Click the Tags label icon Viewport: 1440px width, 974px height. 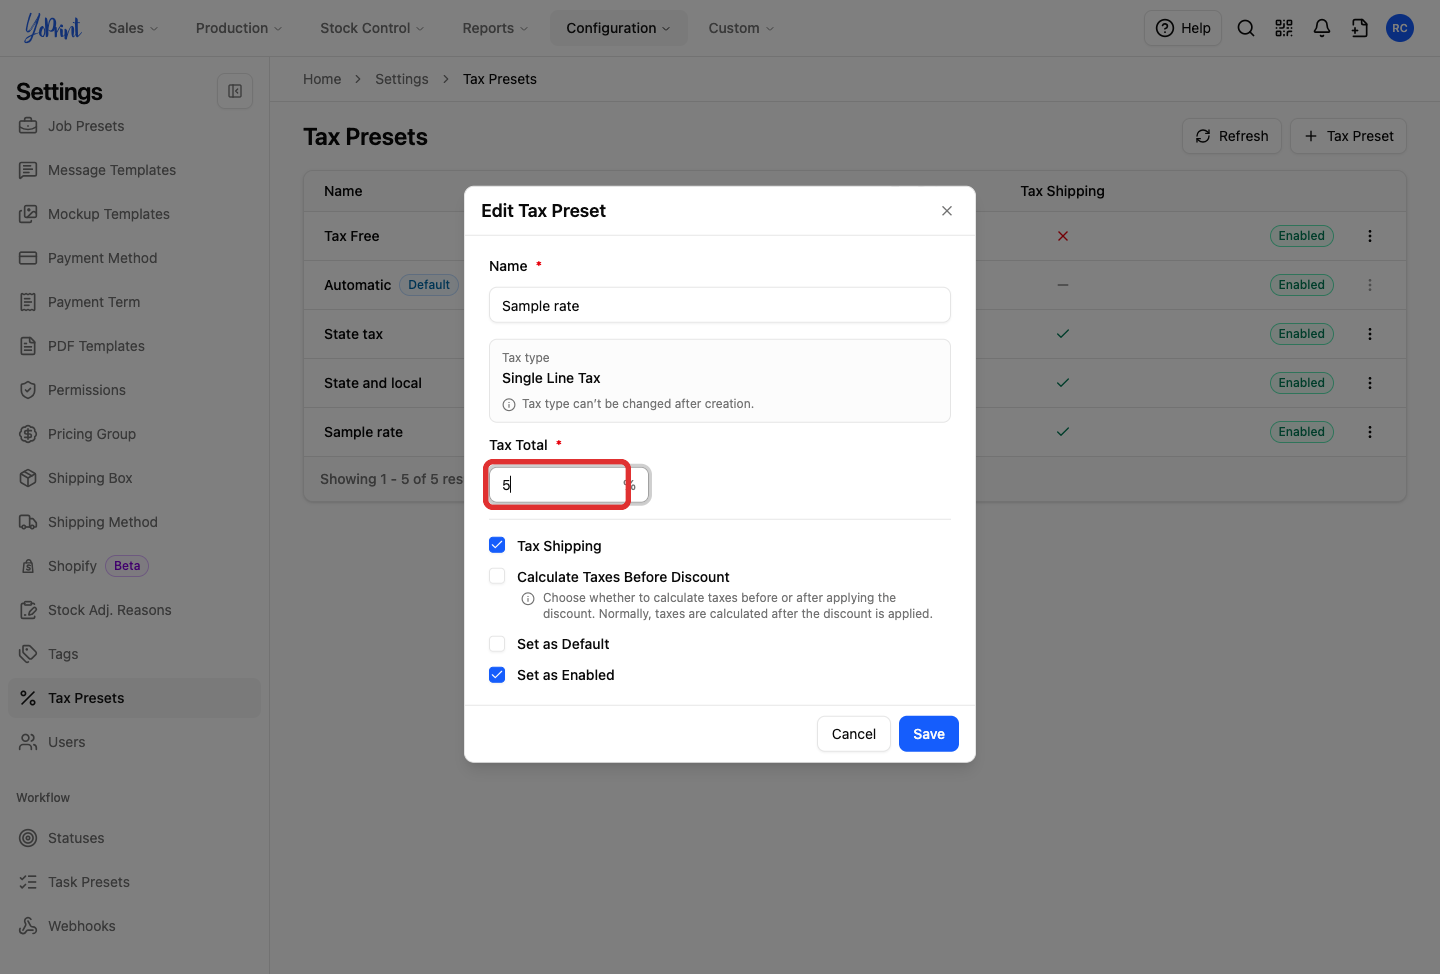click(28, 654)
